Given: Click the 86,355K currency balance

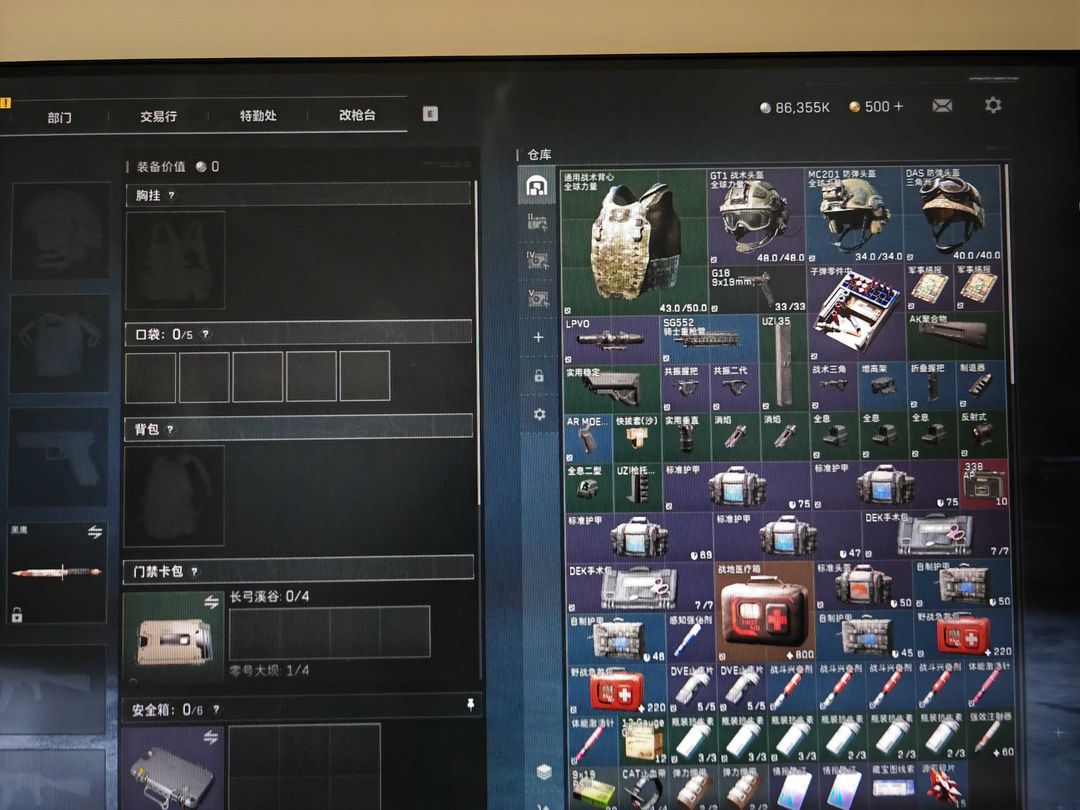Looking at the screenshot, I should pos(795,107).
